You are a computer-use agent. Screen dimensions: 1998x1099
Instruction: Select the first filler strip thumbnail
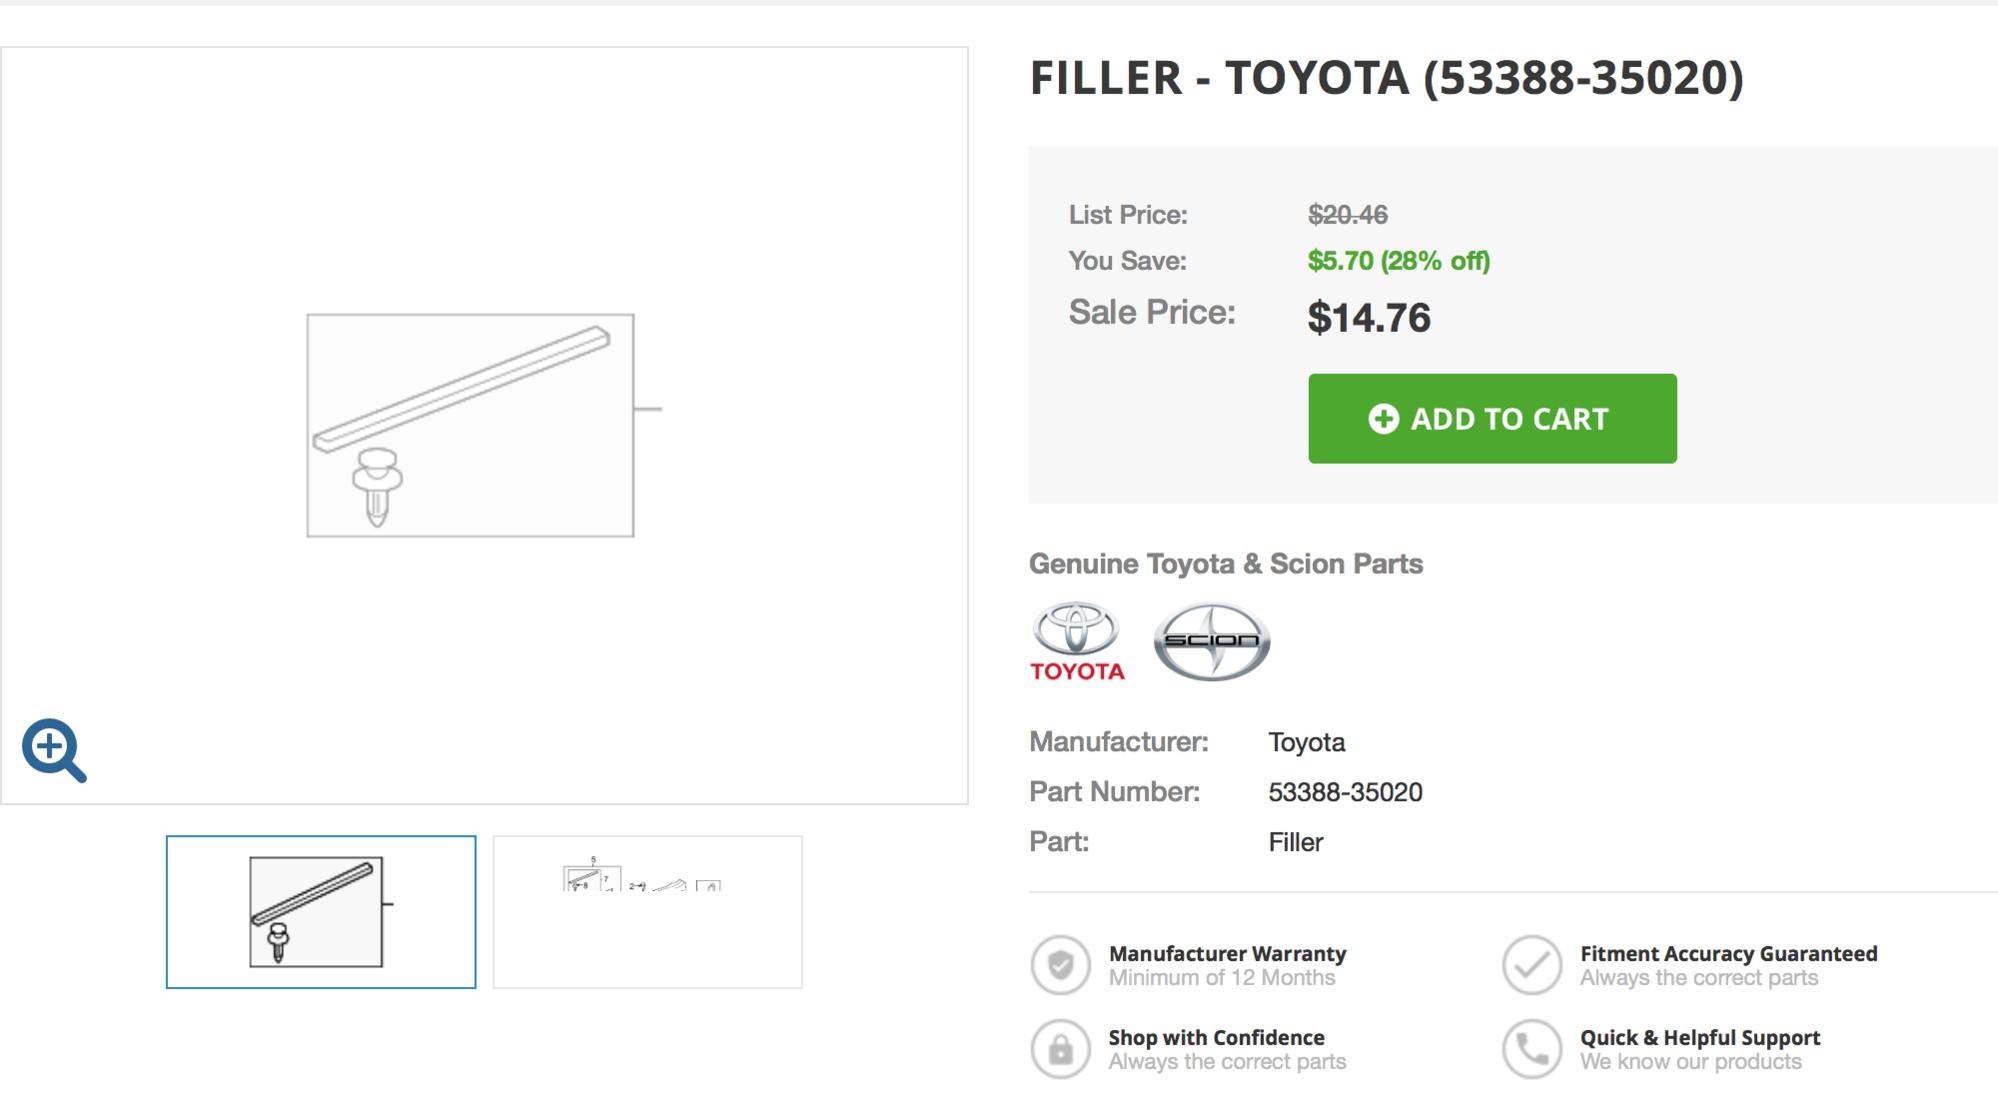point(321,912)
